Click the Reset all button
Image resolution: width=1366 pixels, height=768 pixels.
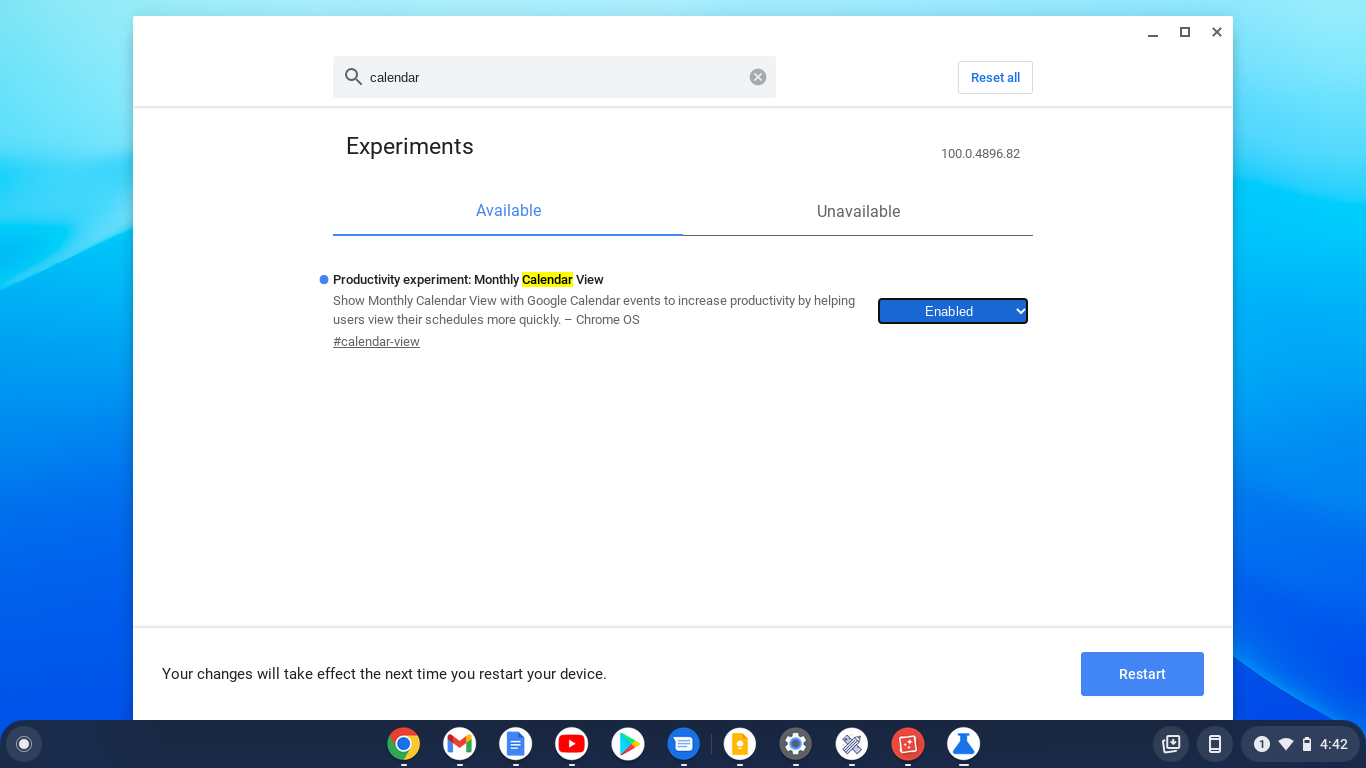pos(995,78)
